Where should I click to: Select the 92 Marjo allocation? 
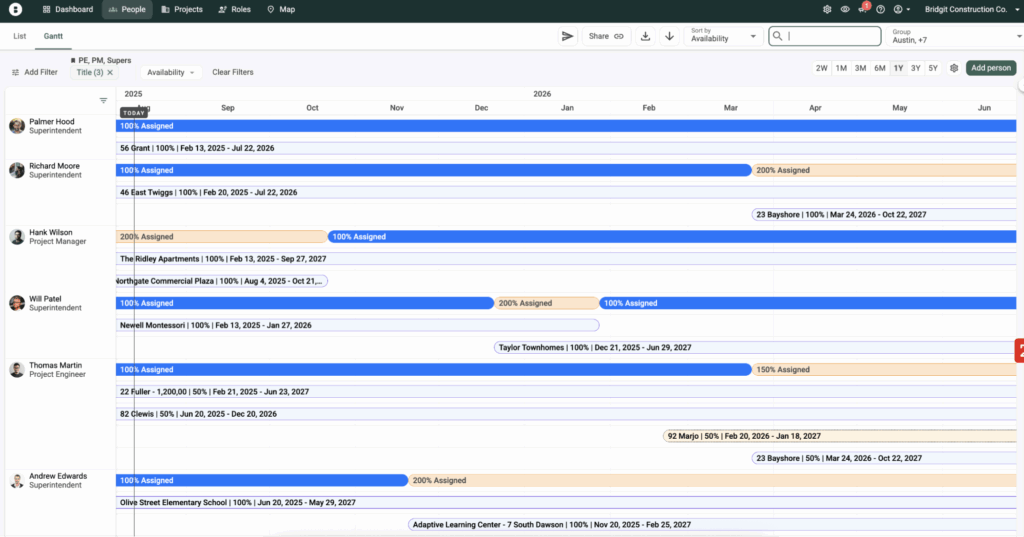(840, 436)
